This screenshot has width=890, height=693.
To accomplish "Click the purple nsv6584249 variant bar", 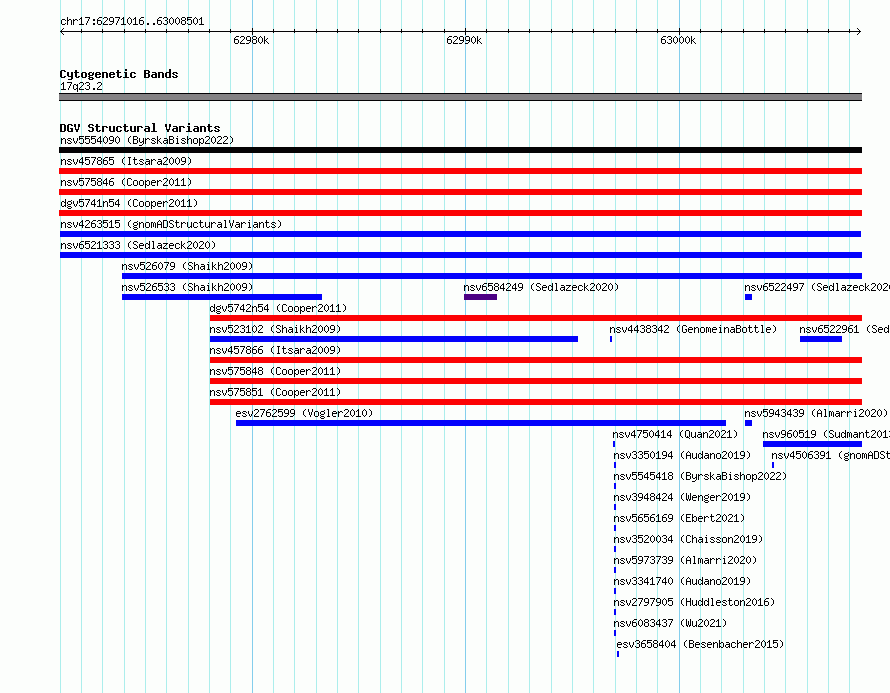I will (x=480, y=297).
